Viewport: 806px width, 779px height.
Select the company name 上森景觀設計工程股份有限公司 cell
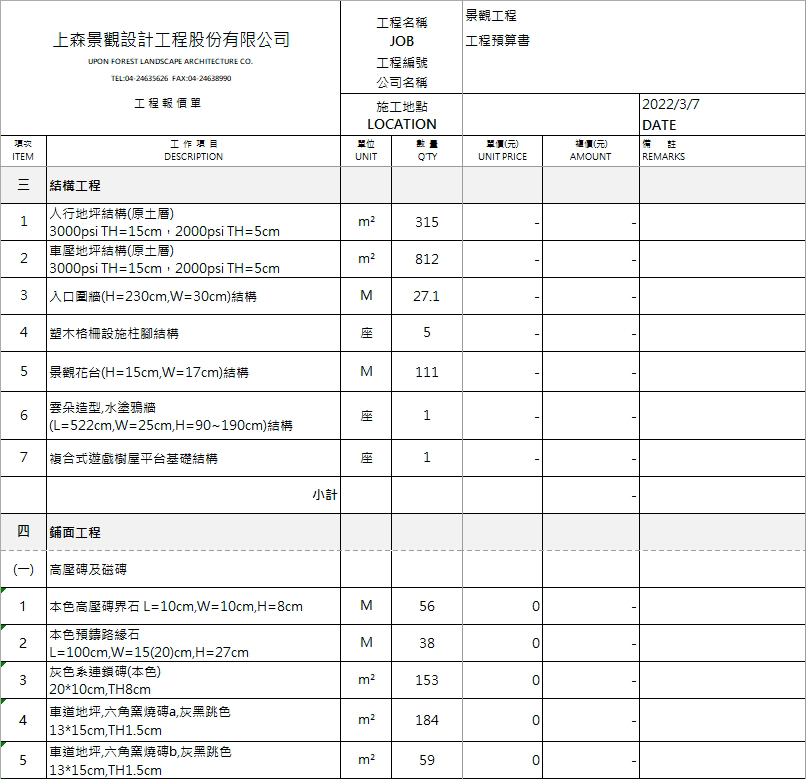click(x=171, y=41)
